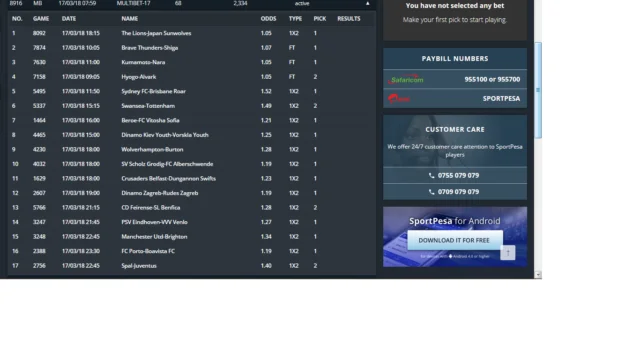This screenshot has height=360, width=640.
Task: Click the Airtel logo next to SPORTPESA
Action: pos(399,98)
